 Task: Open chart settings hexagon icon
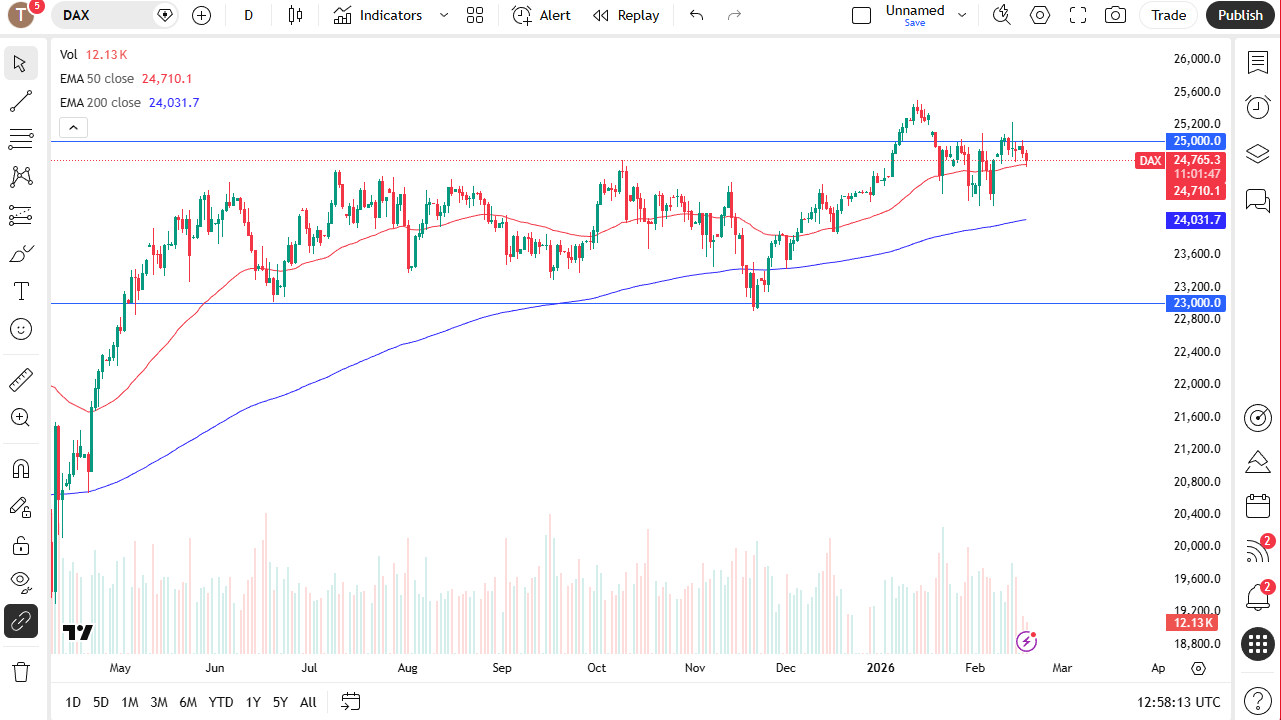(x=1040, y=15)
